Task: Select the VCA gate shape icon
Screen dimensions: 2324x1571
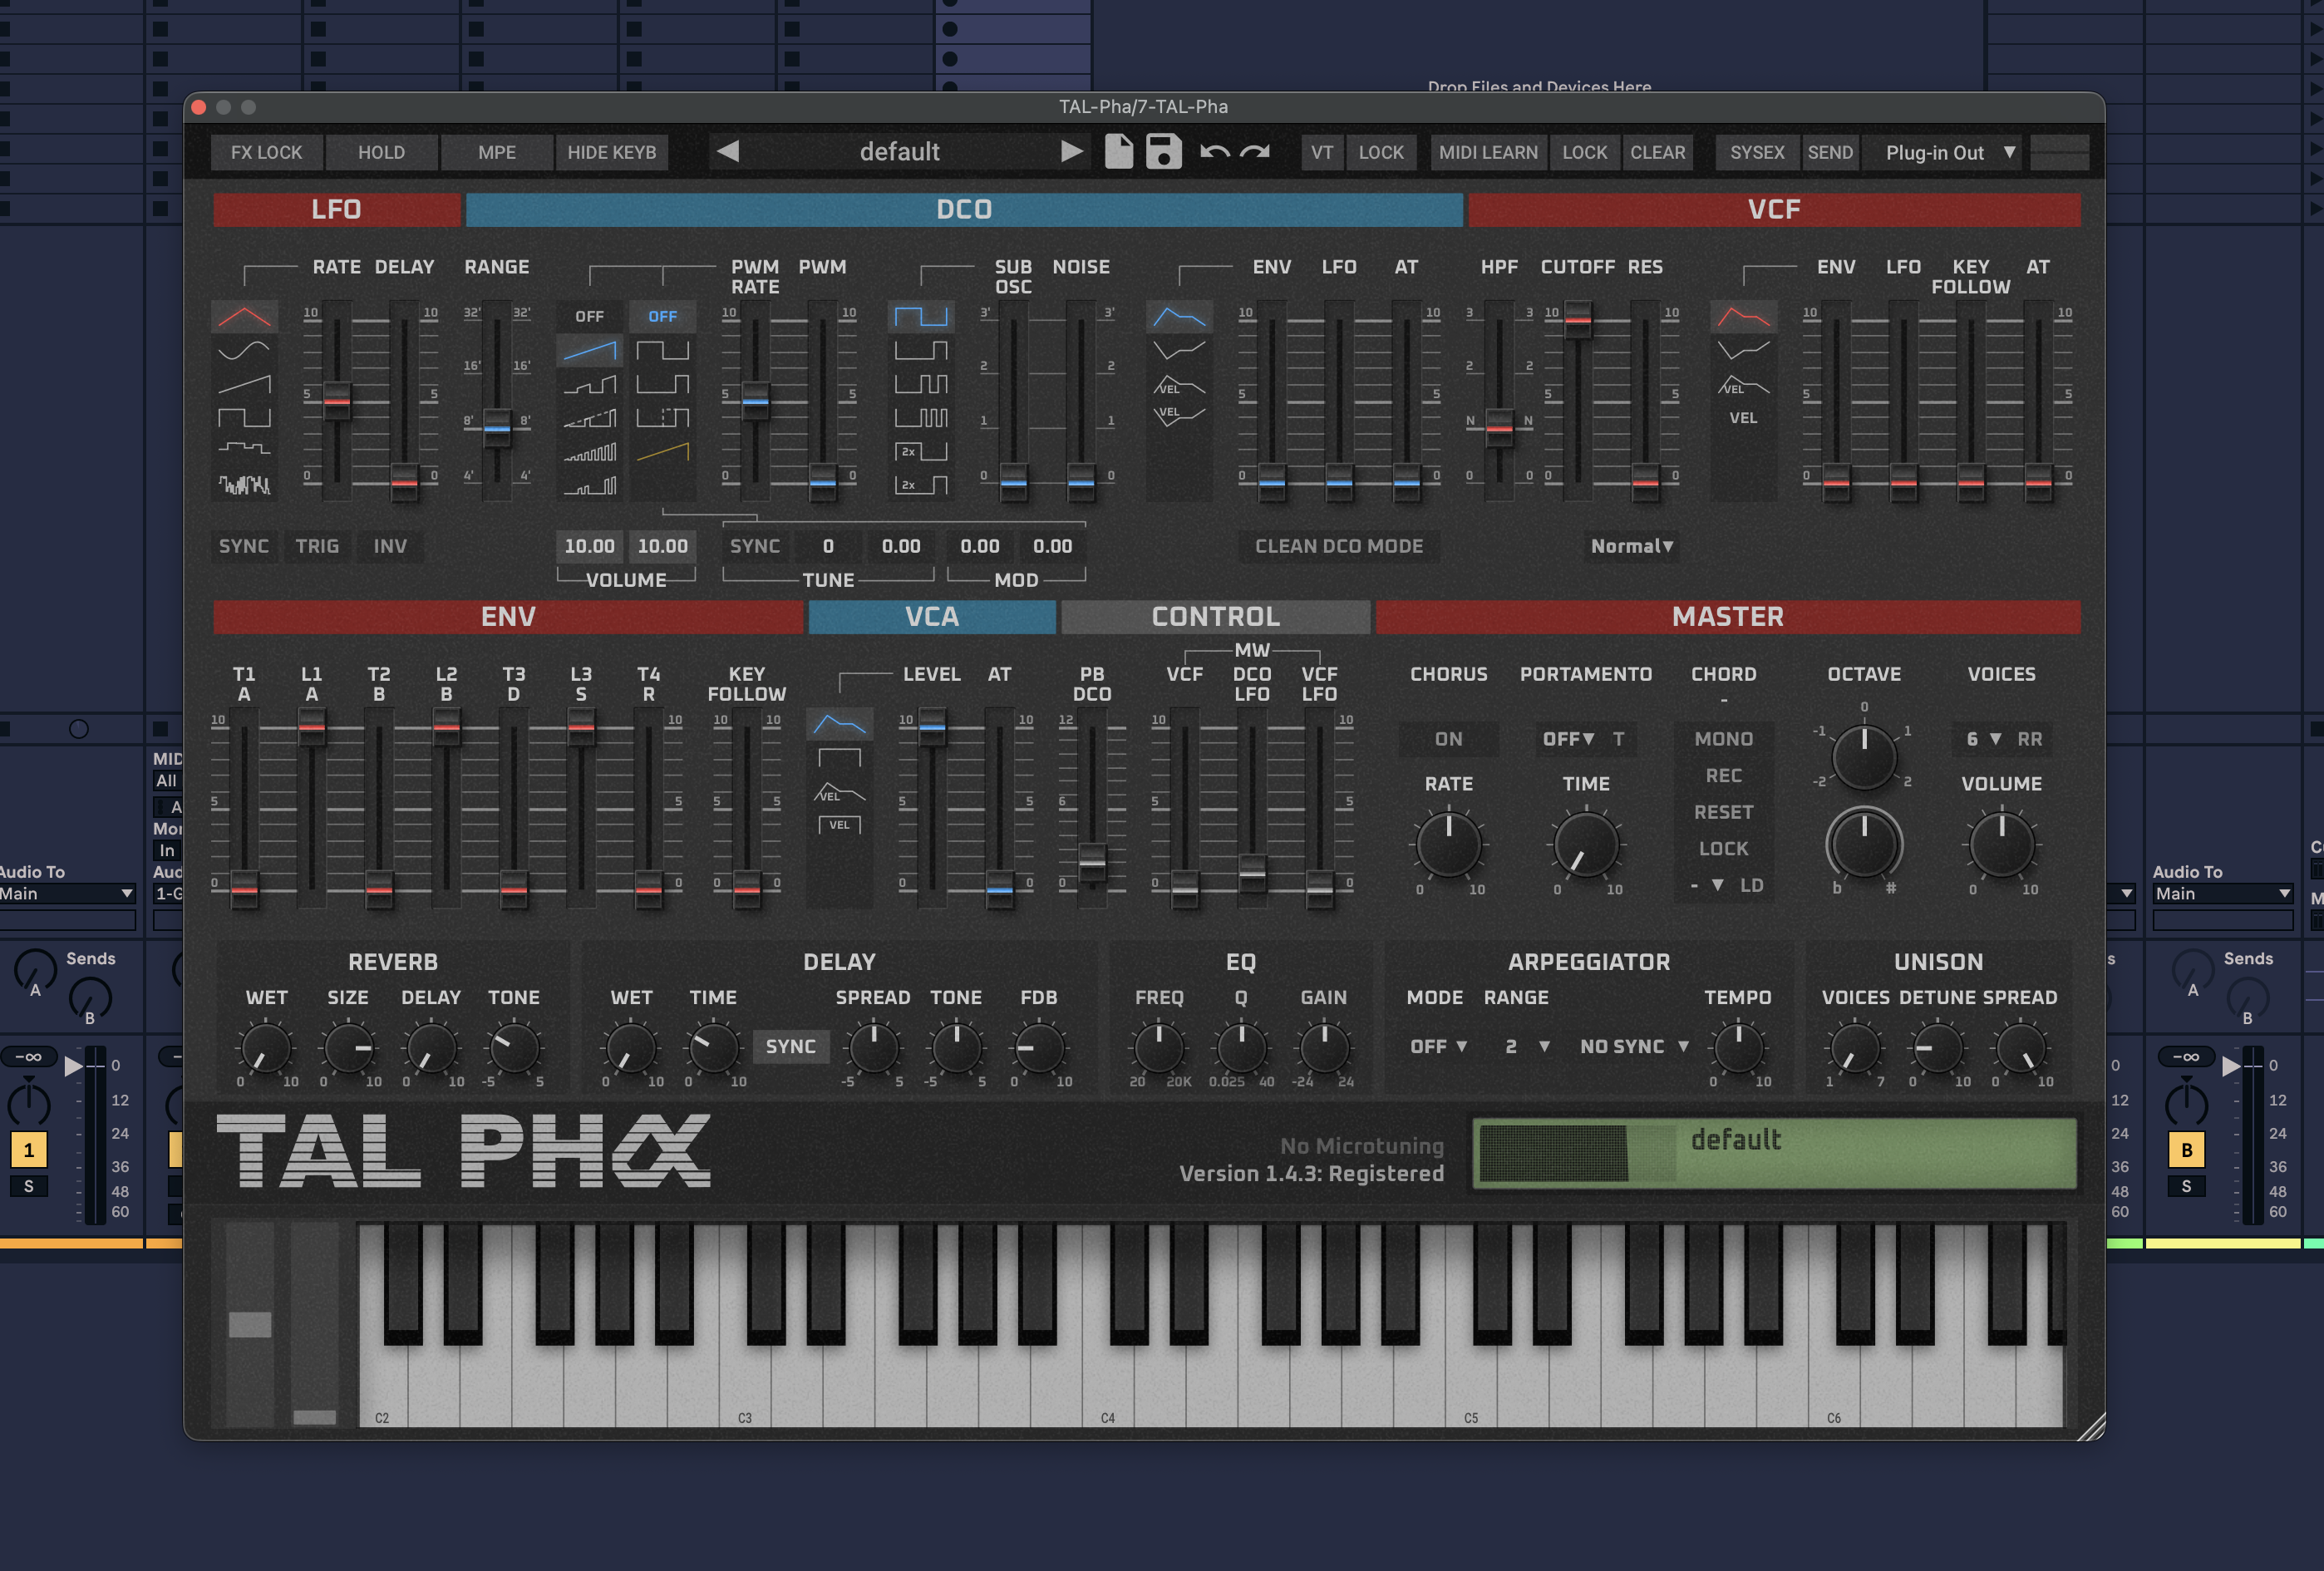Action: click(x=839, y=757)
